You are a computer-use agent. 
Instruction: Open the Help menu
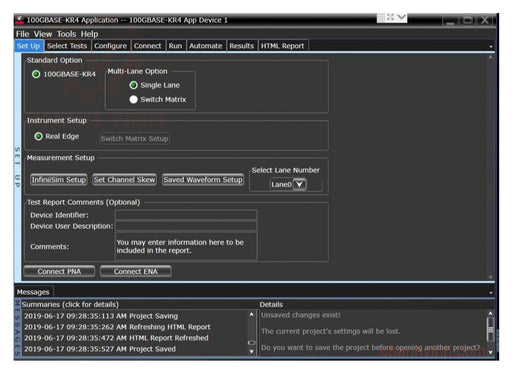pyautogui.click(x=89, y=34)
